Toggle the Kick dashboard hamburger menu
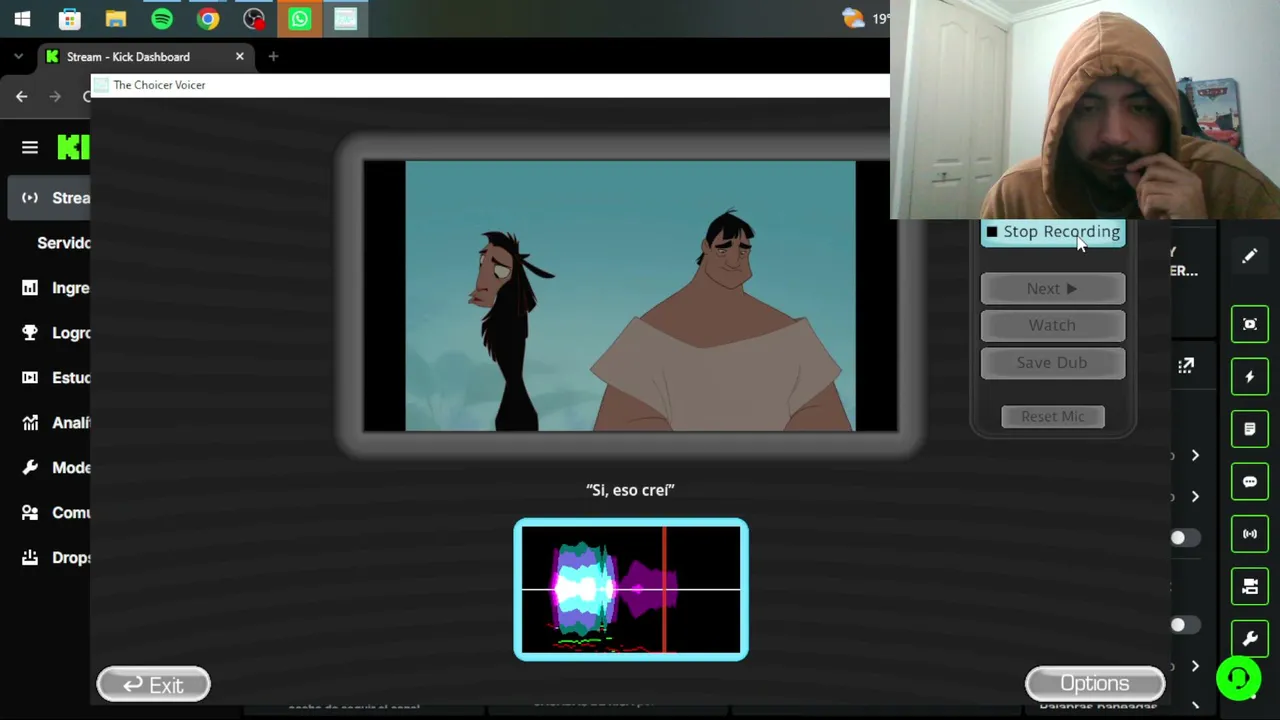Screen dimensions: 1280x720 (x=30, y=148)
